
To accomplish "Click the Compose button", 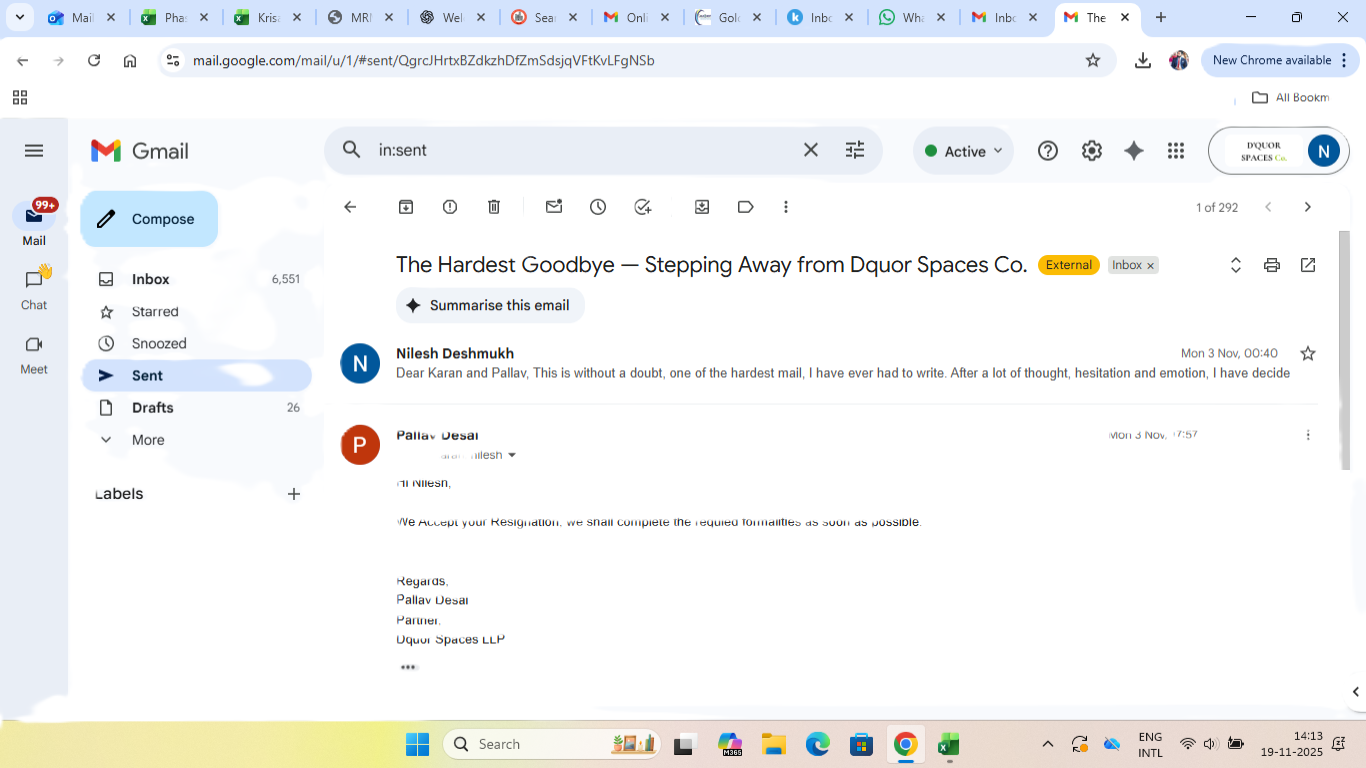I will [x=149, y=219].
